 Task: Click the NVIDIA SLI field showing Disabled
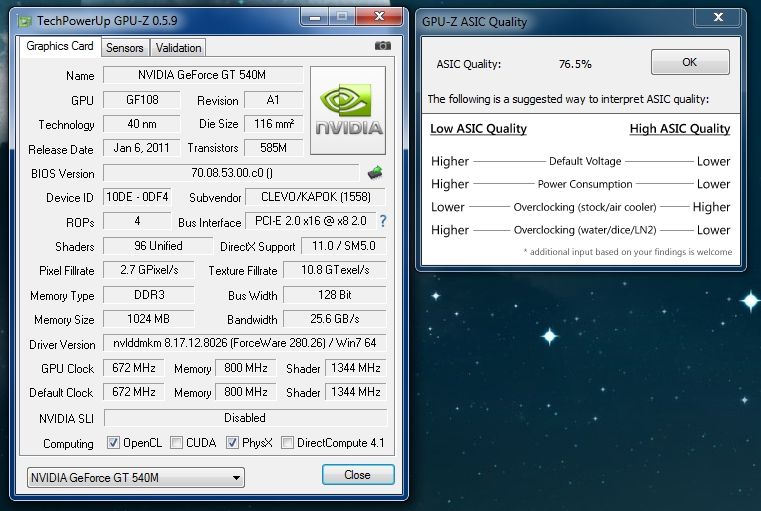[x=245, y=418]
